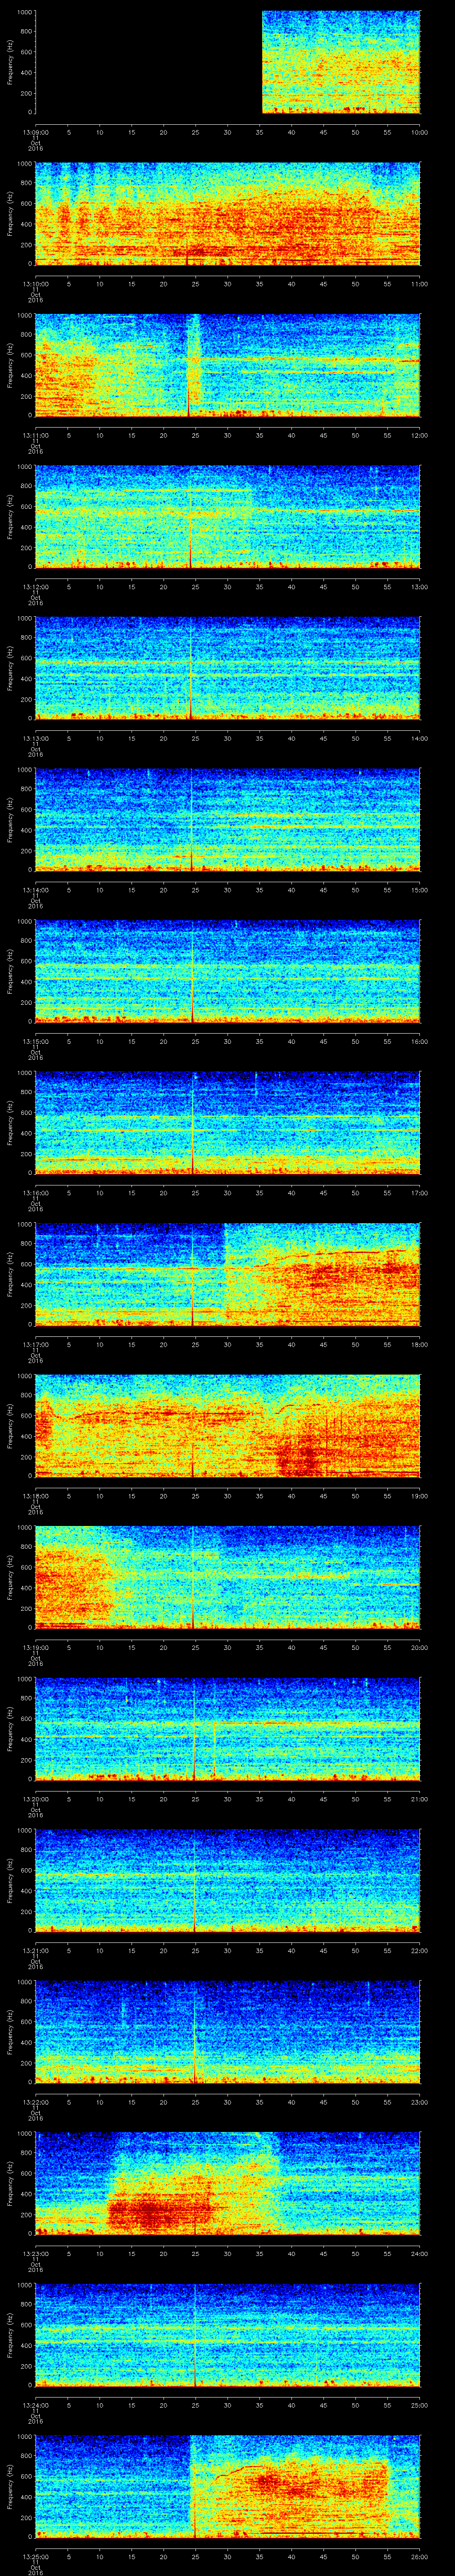Viewport: 455px width, 2576px height.
Task: Select the spectrogram panel starting at 13:11:00
Action: click(x=228, y=365)
